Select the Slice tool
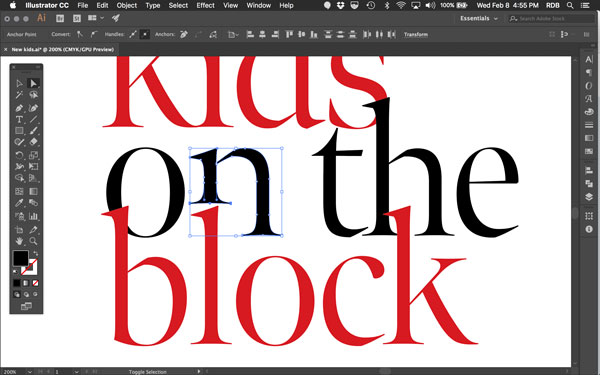600x375 pixels. tap(33, 230)
